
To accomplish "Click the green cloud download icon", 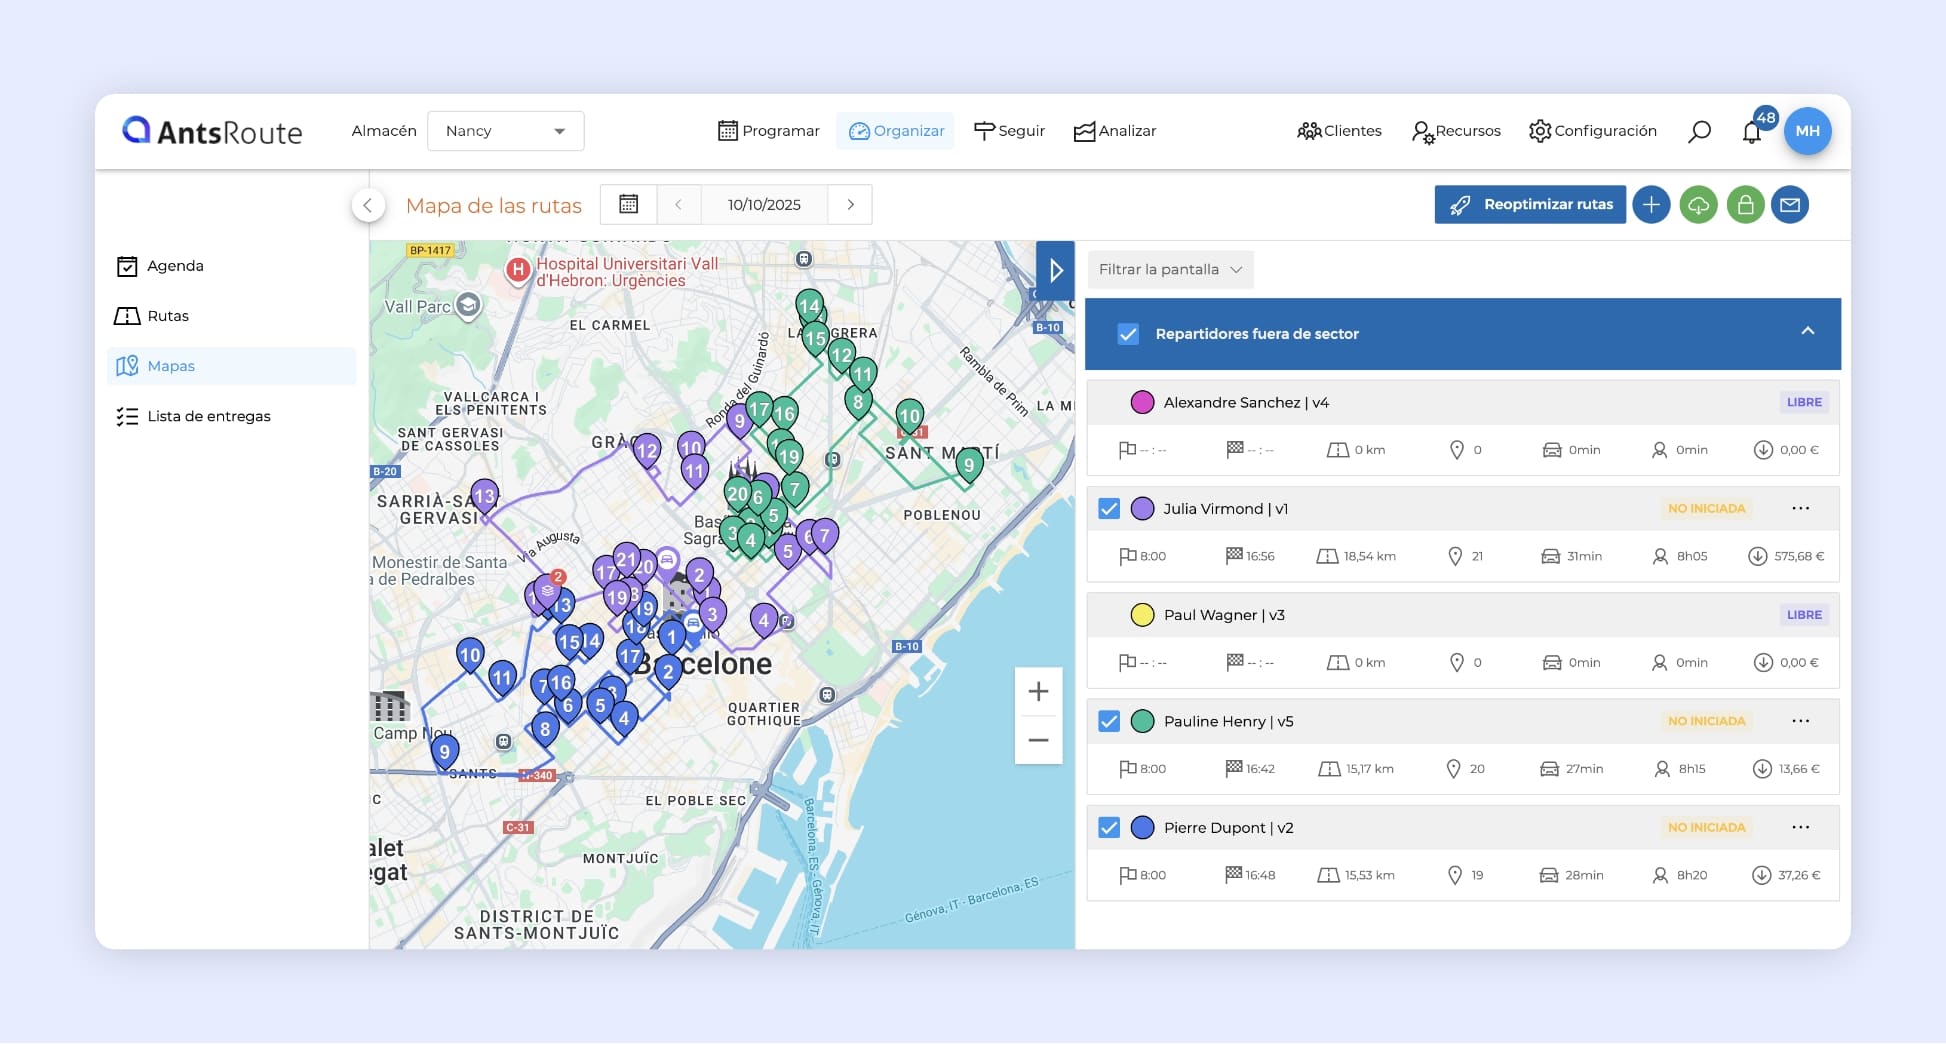I will tap(1698, 204).
